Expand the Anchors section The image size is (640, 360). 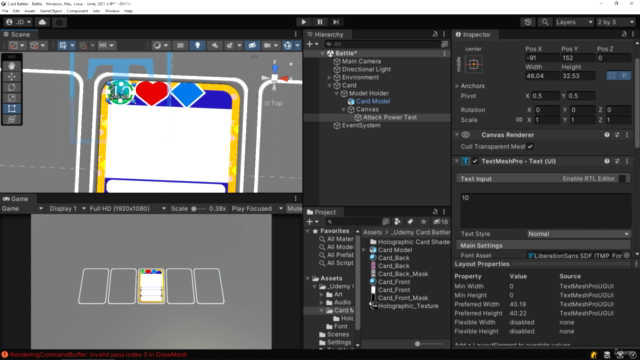click(x=458, y=86)
